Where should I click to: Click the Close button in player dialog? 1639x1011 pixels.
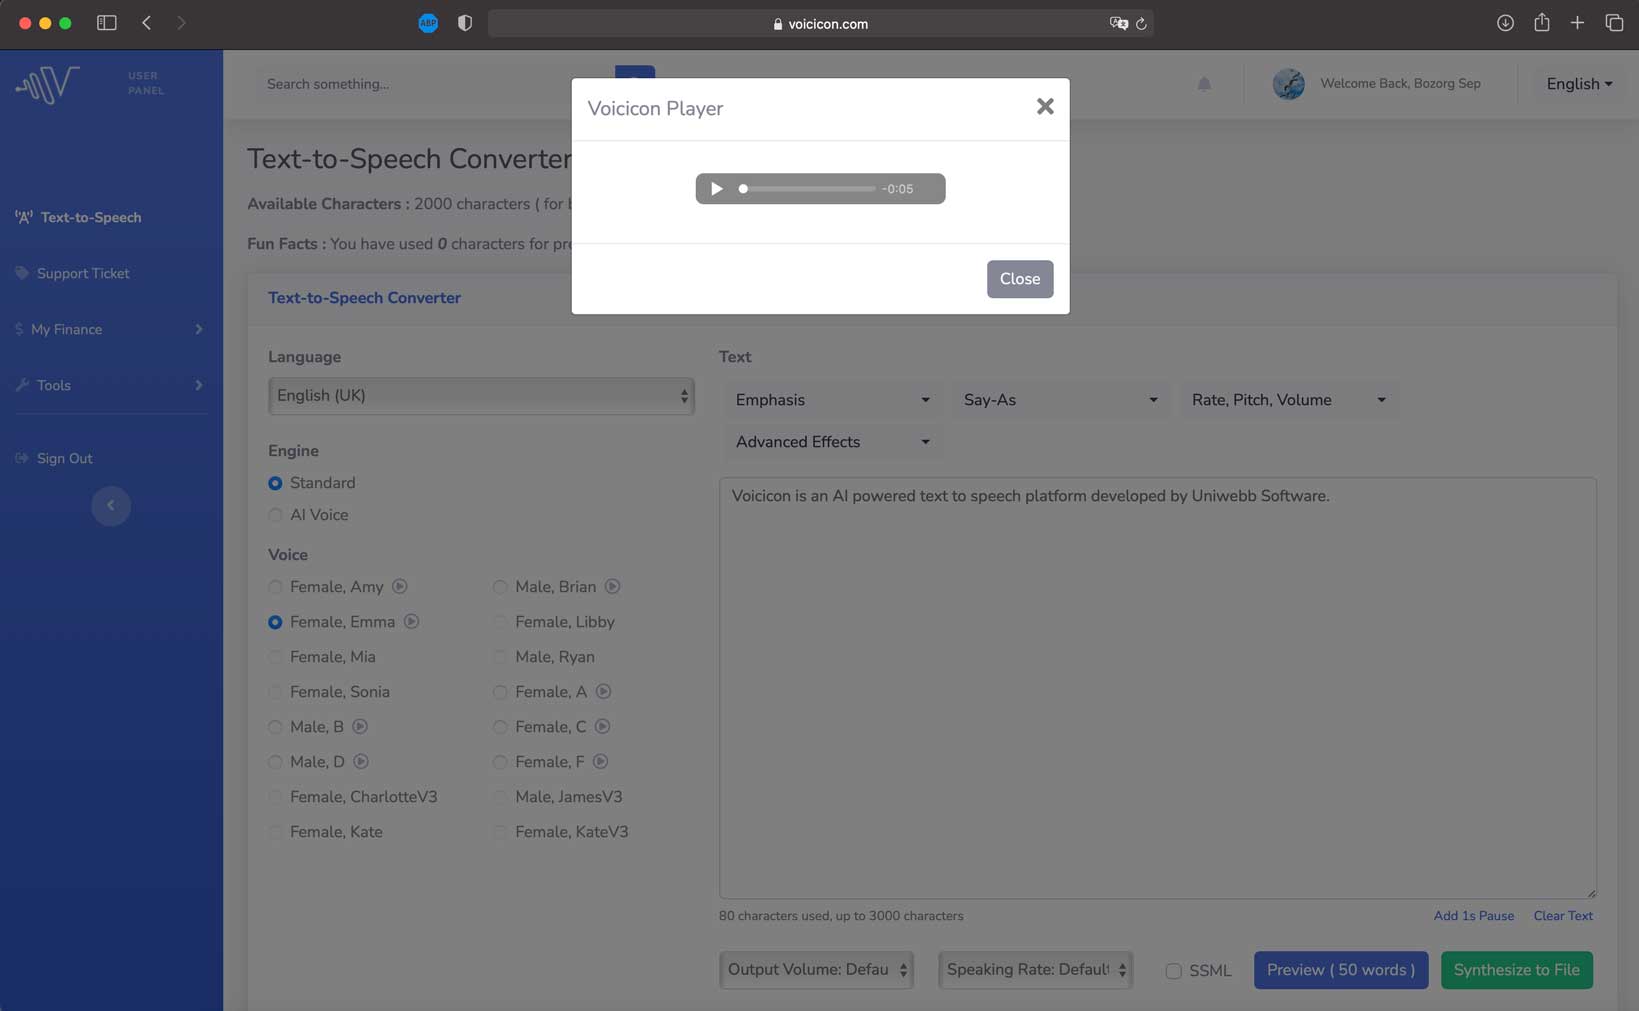click(1020, 279)
